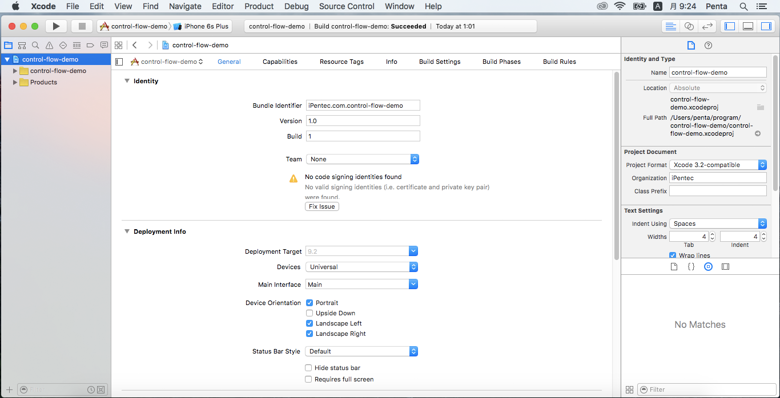The width and height of the screenshot is (780, 398).
Task: Select the Assistant editor button
Action: (689, 26)
